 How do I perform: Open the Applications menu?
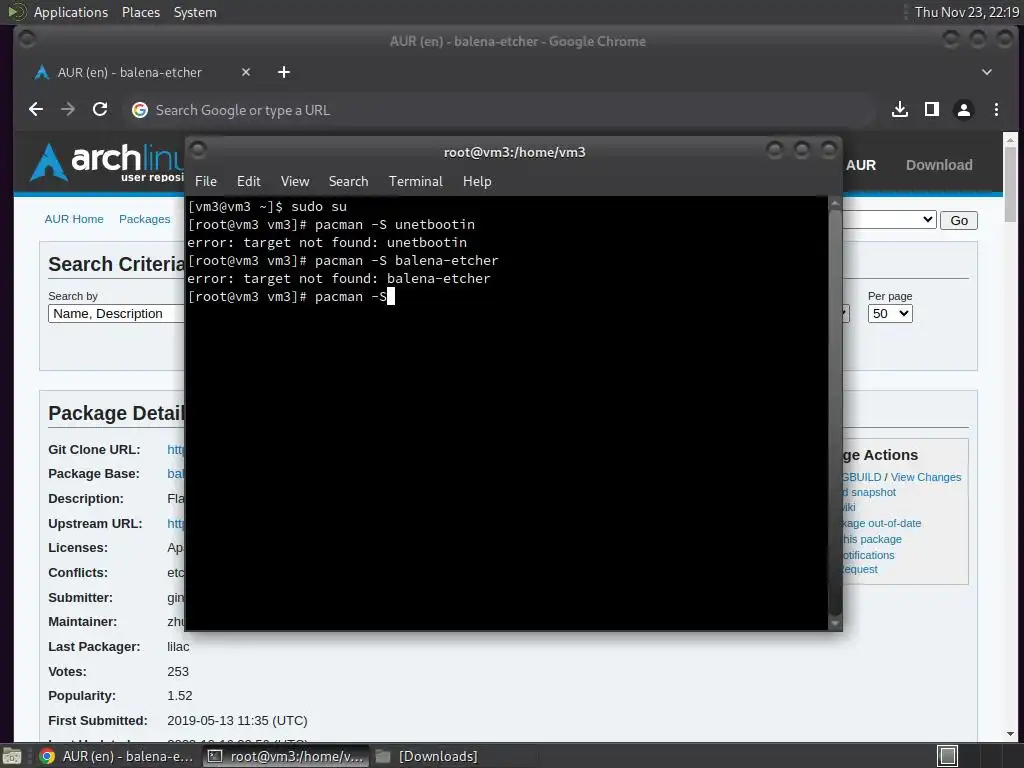tap(71, 12)
